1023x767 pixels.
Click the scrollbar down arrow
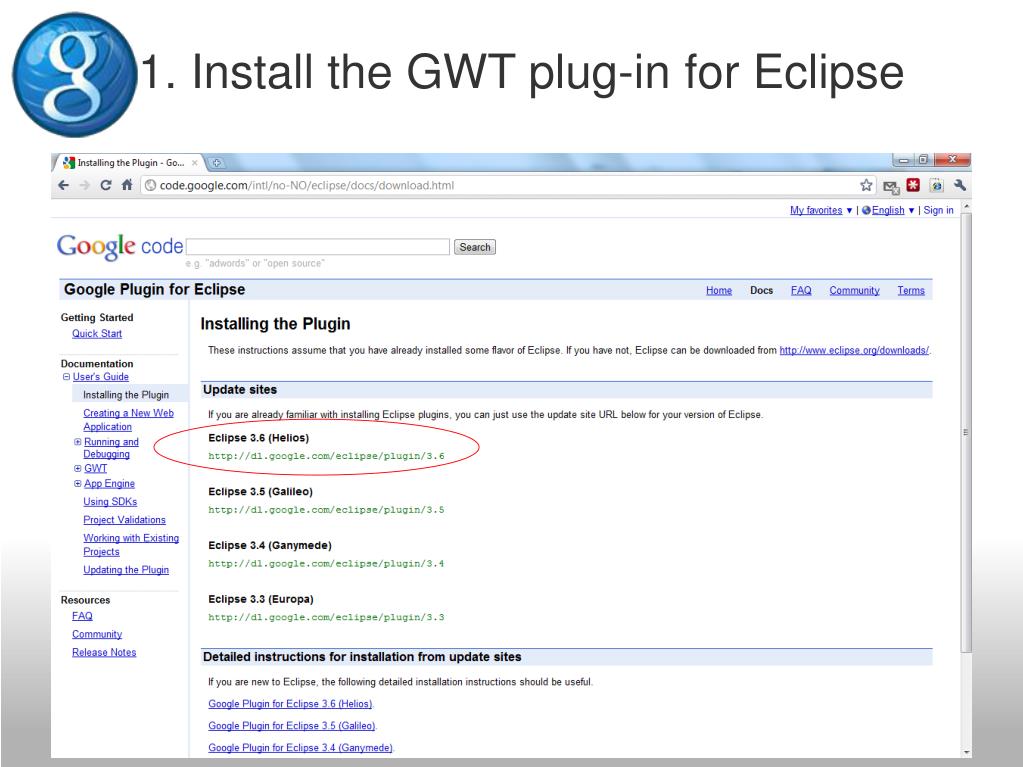pos(966,753)
